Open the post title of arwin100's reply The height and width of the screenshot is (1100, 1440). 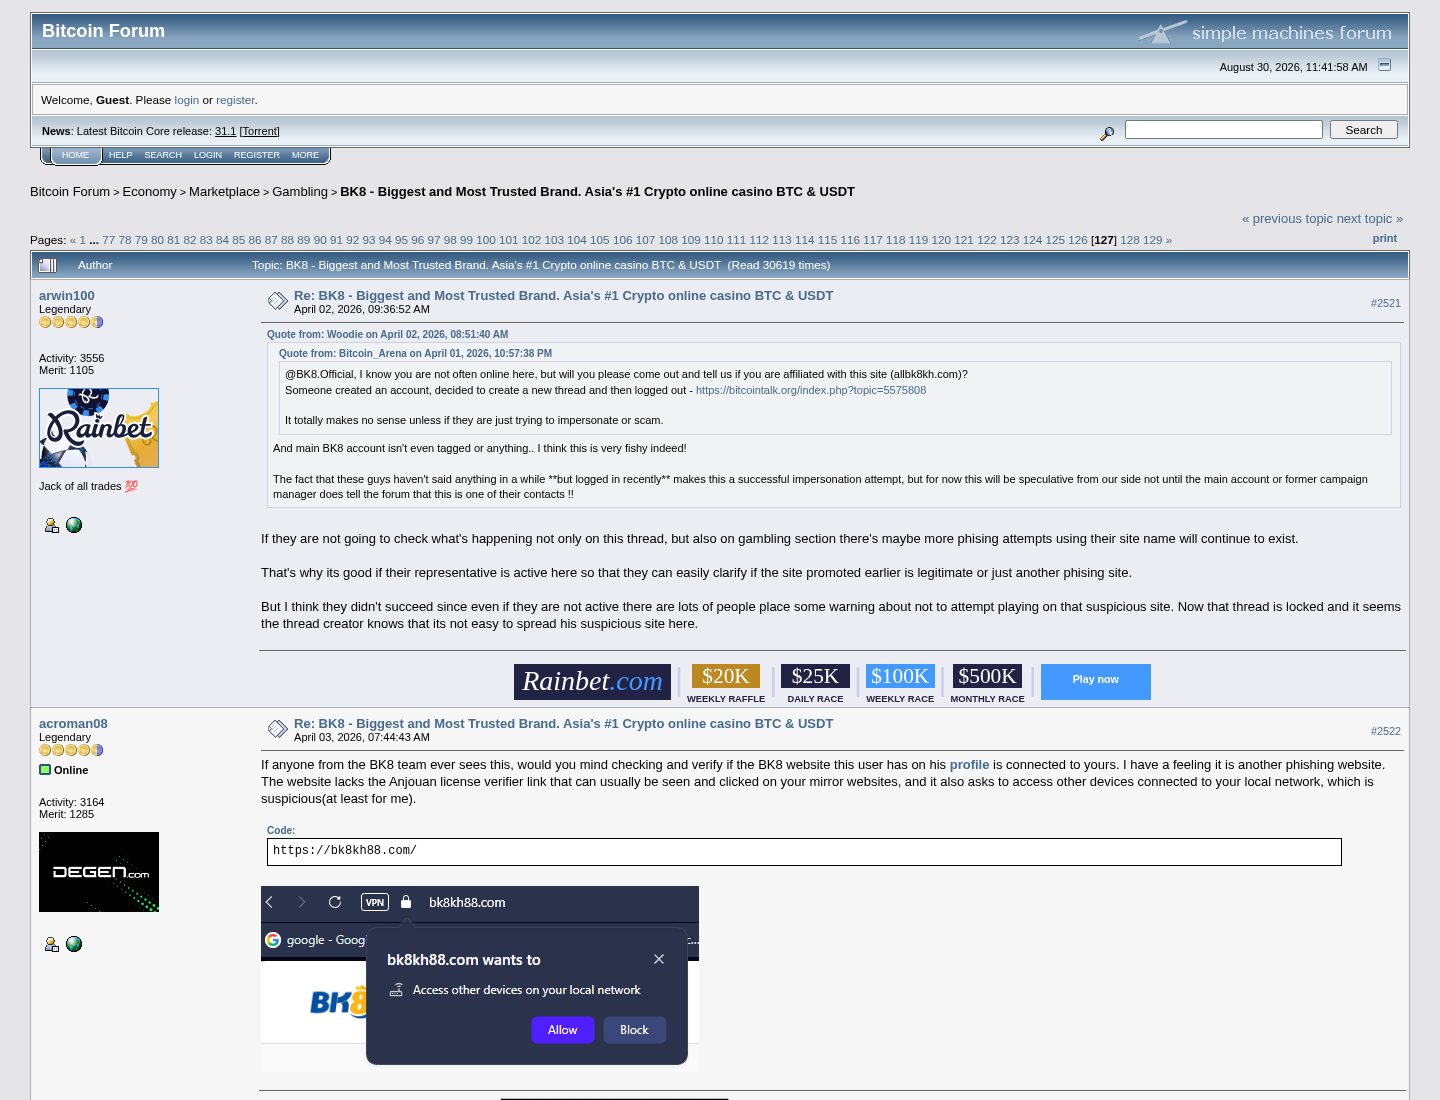(563, 296)
